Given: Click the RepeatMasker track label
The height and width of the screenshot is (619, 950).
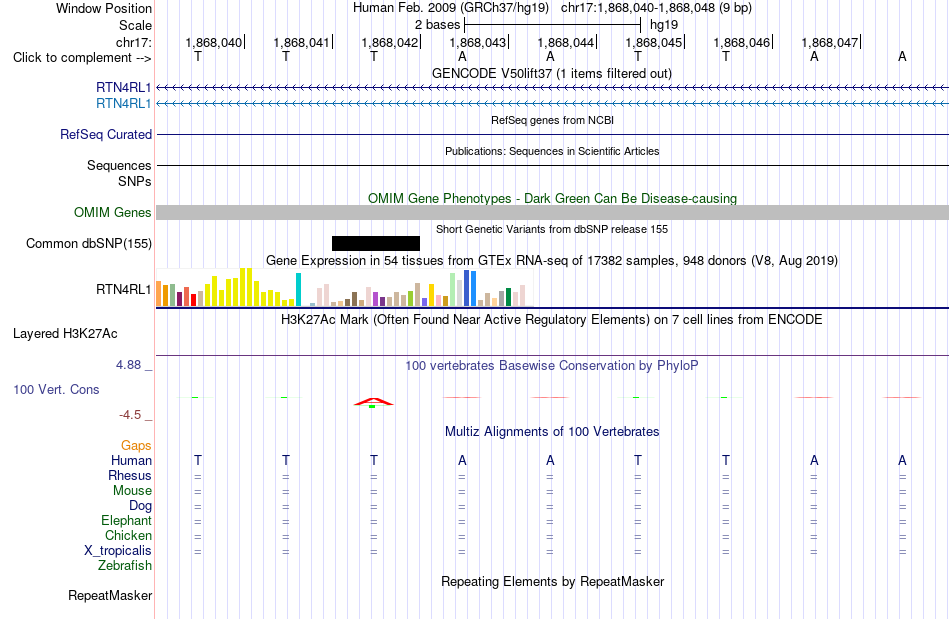Looking at the screenshot, I should (110, 595).
